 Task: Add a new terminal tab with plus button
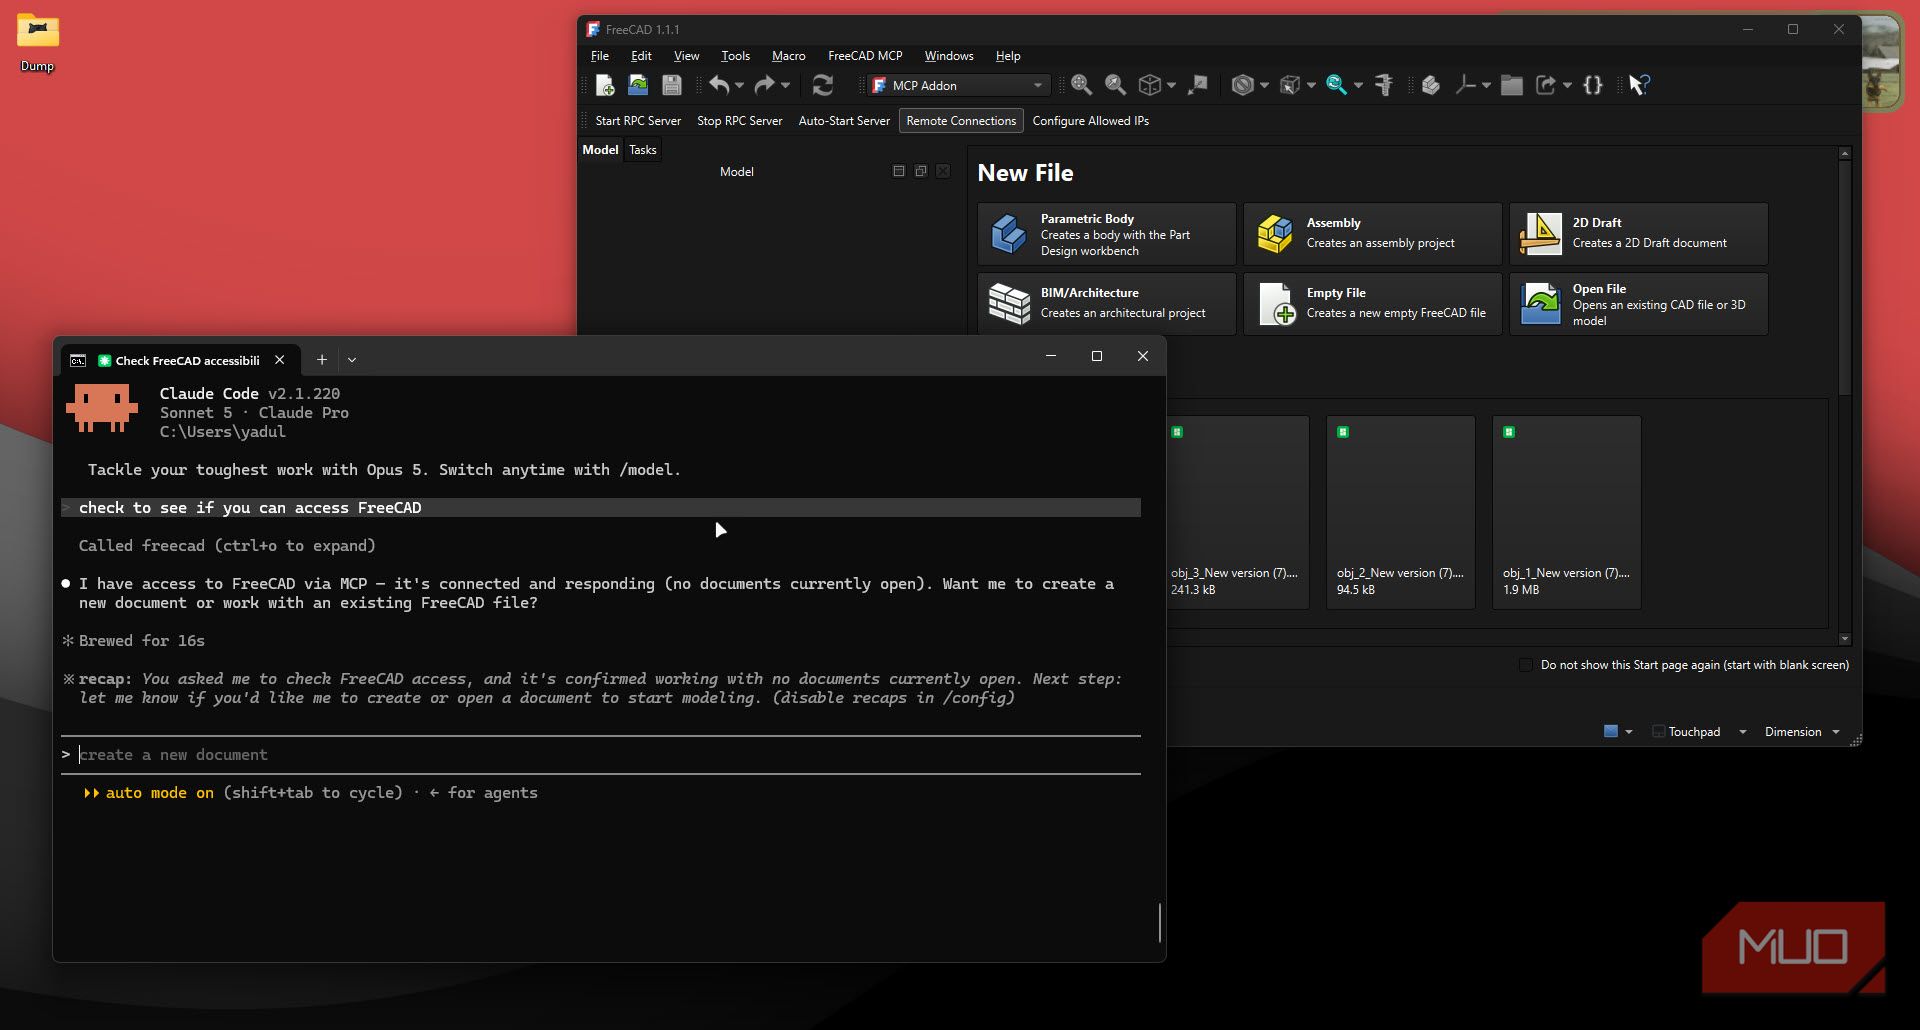click(x=322, y=360)
